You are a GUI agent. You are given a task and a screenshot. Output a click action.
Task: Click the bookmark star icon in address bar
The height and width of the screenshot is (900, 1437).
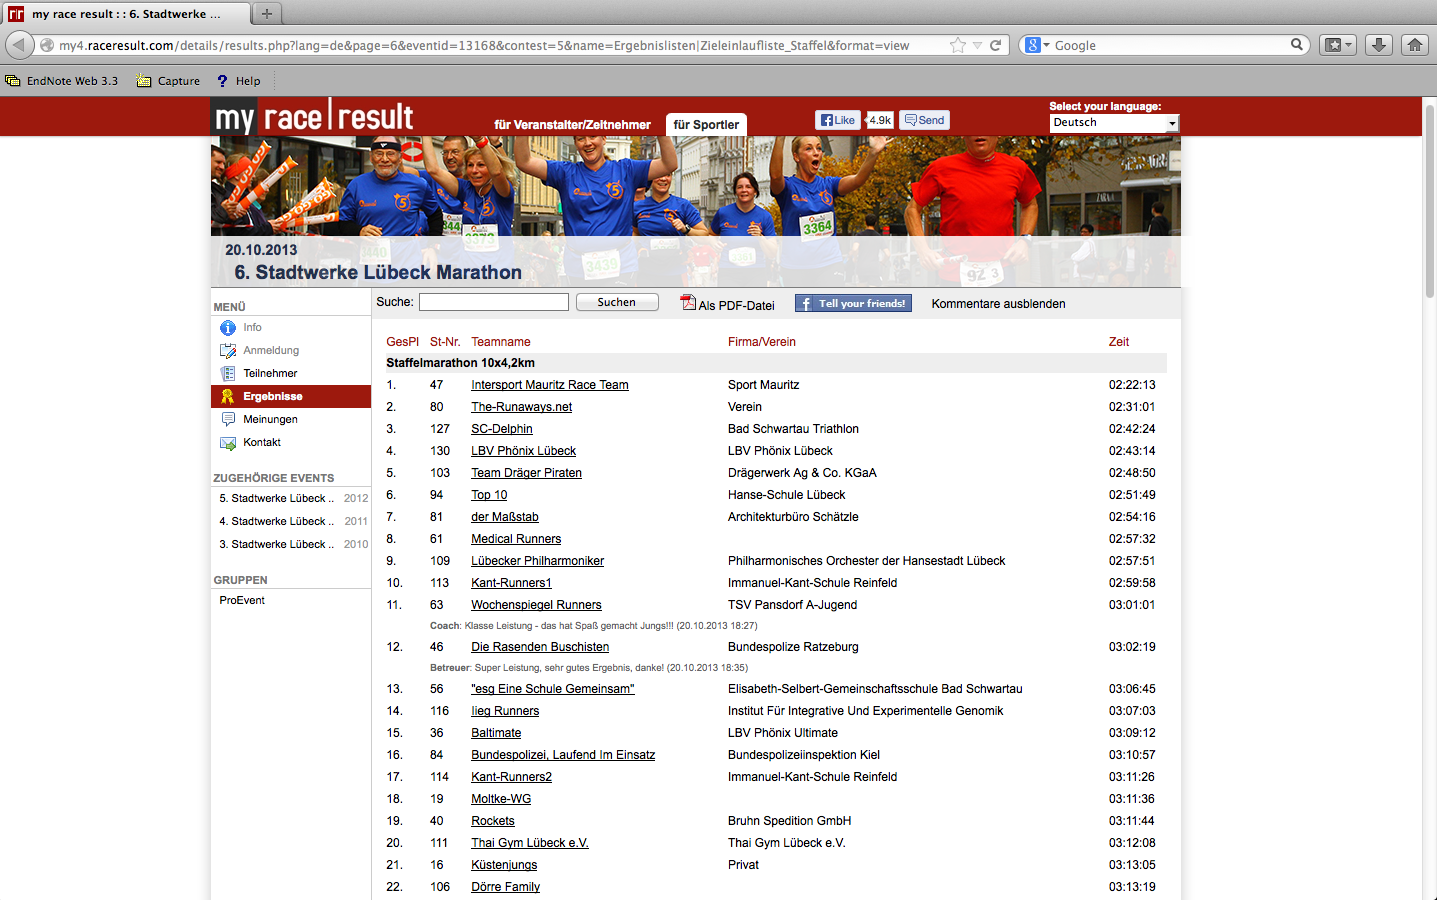point(958,45)
